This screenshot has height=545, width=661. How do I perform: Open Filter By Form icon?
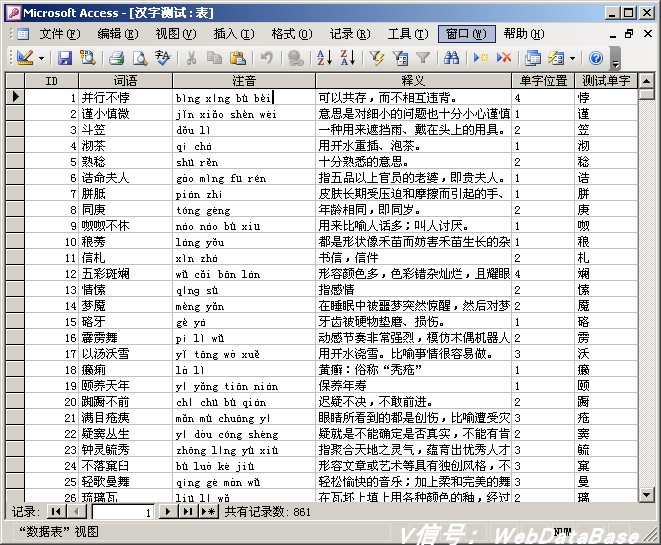[400, 58]
